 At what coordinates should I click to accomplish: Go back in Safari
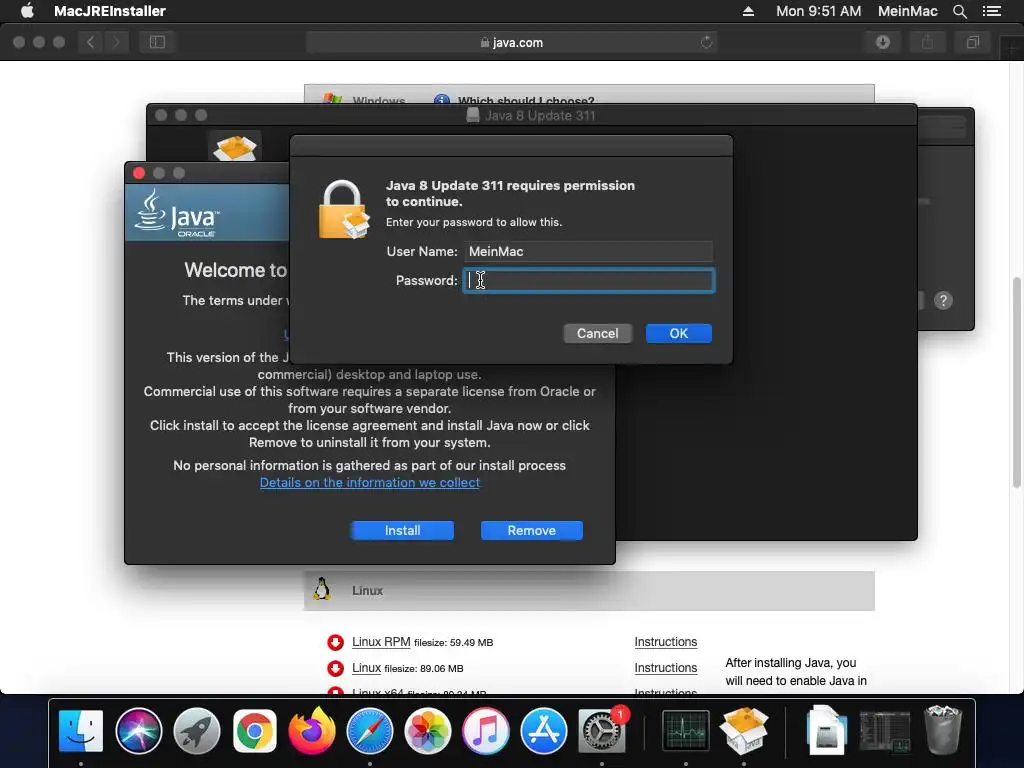pos(91,42)
